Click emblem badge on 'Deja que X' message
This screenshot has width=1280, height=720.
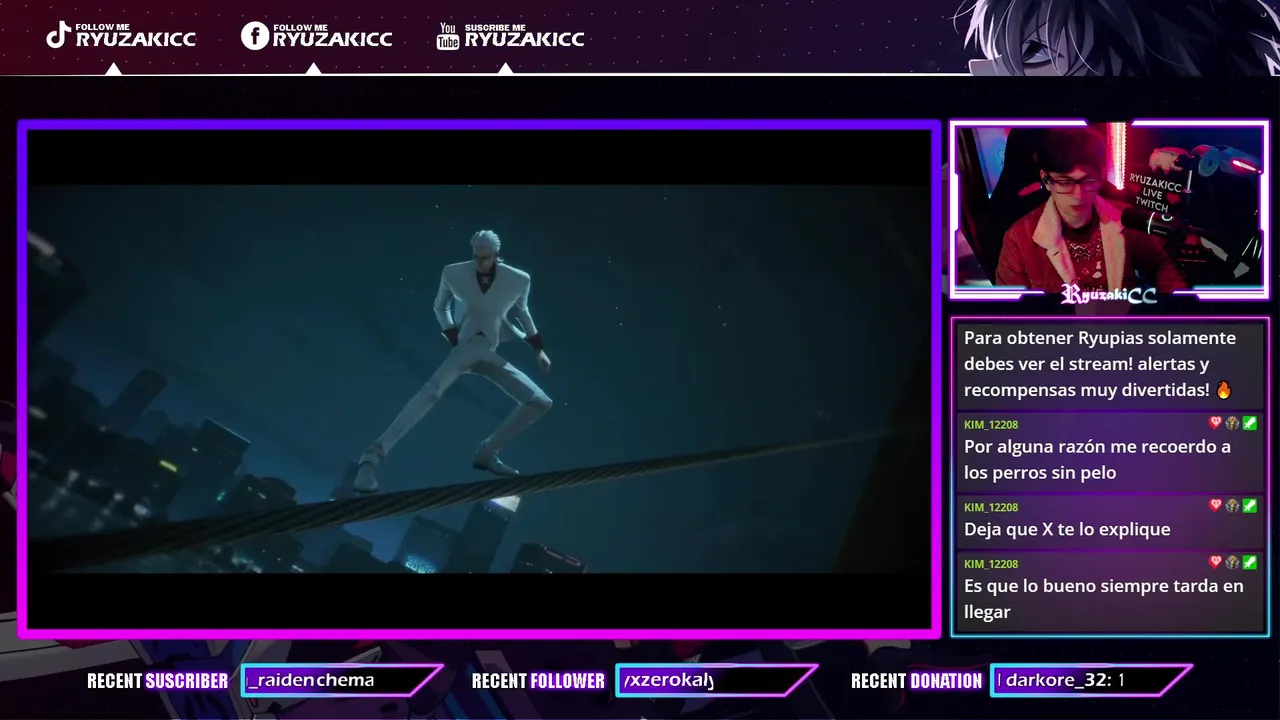pos(1232,506)
